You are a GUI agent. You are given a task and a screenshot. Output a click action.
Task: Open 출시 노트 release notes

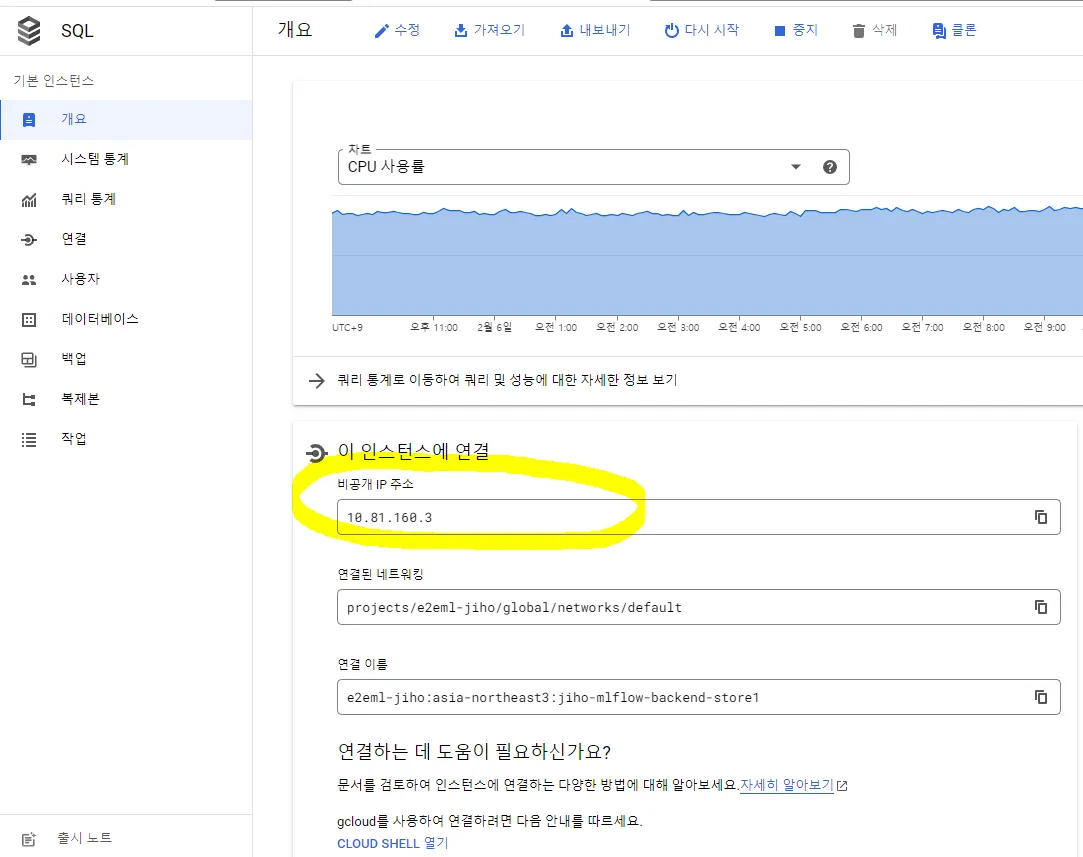click(126, 838)
